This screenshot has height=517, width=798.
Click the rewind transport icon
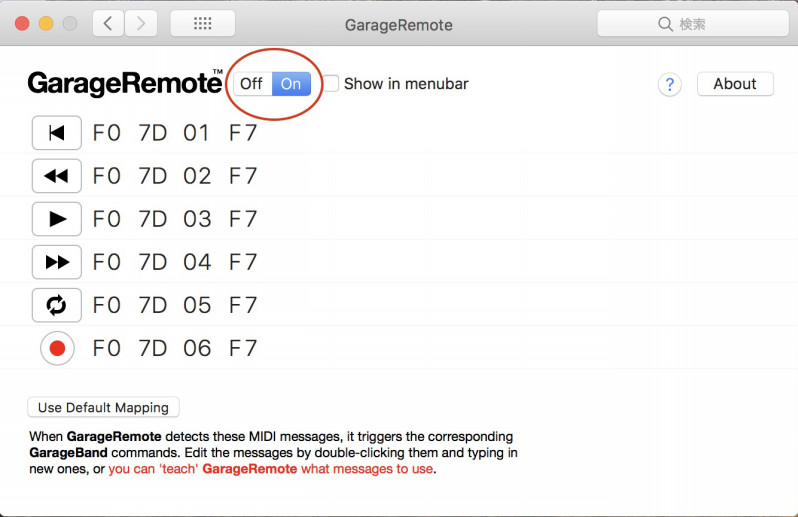pyautogui.click(x=56, y=176)
